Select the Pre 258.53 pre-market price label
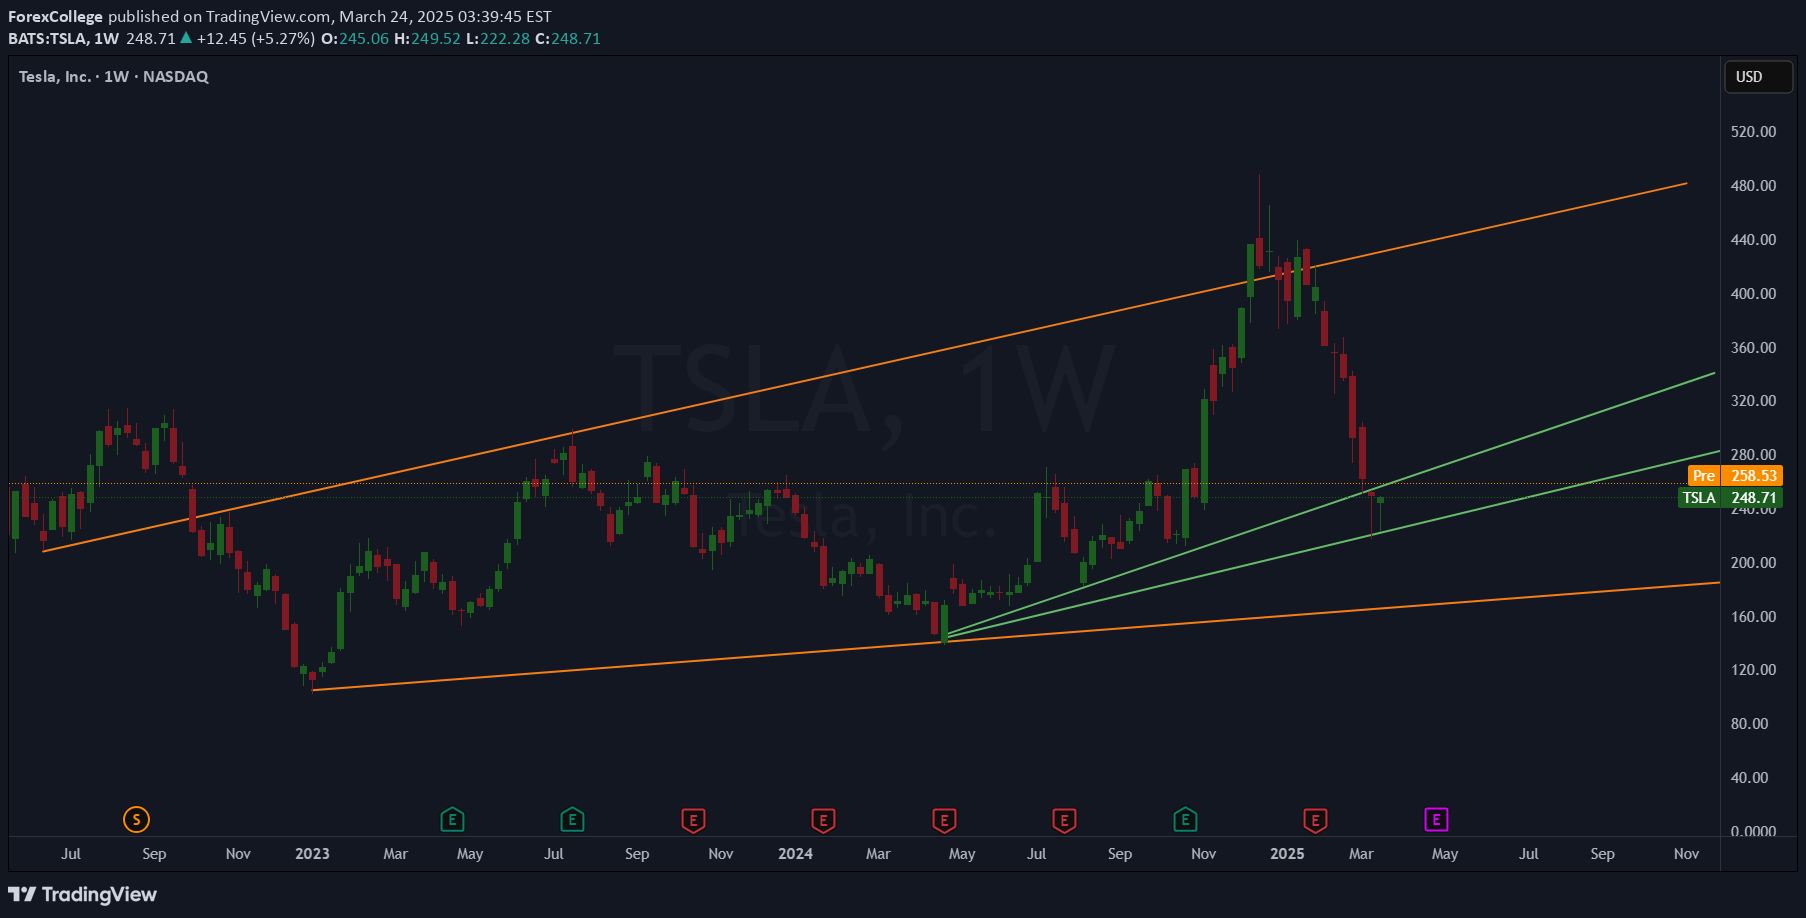 pyautogui.click(x=1735, y=476)
